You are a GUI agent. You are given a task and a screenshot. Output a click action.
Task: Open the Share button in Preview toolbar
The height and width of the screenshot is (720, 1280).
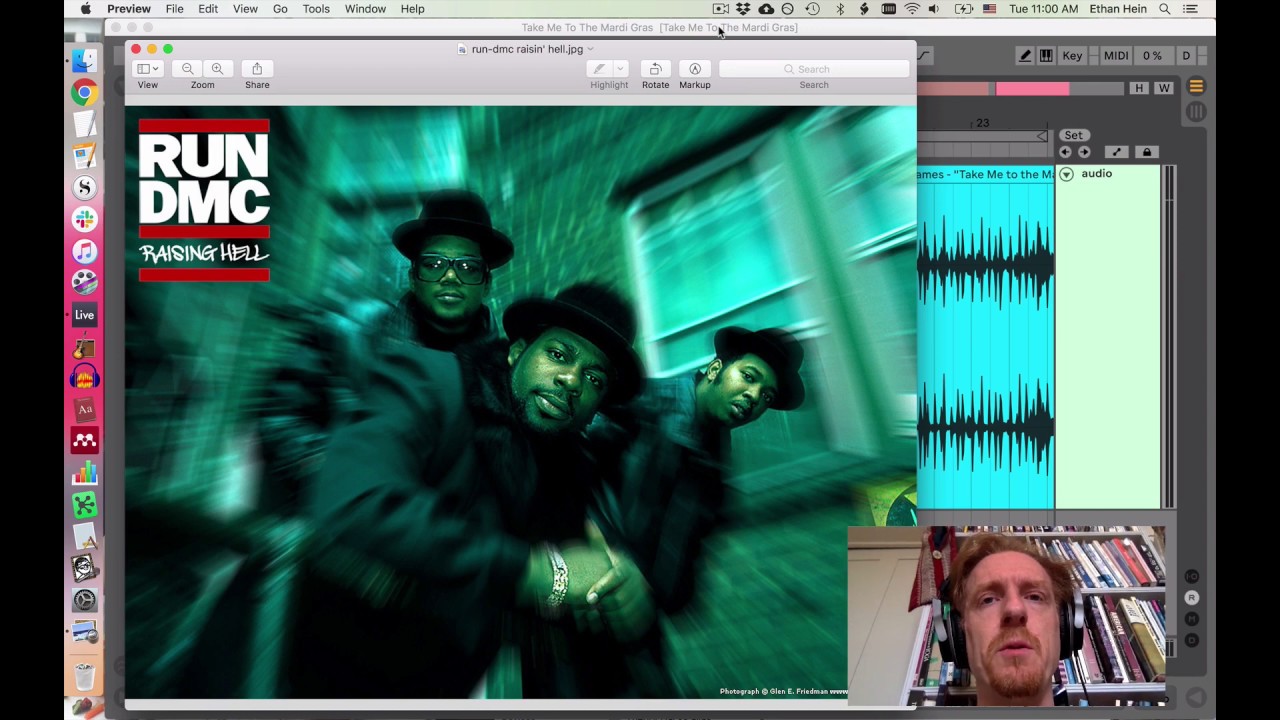coord(257,68)
